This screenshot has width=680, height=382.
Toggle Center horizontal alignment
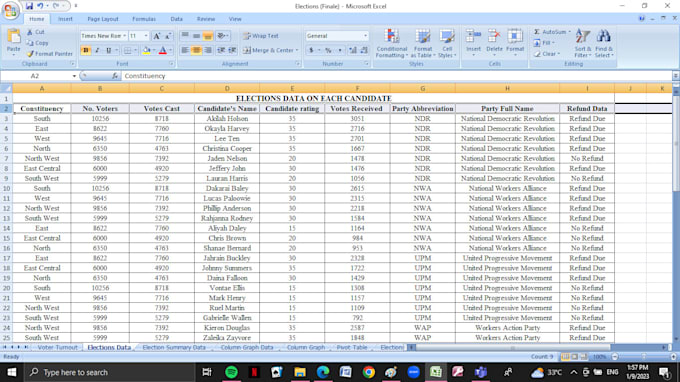click(196, 50)
